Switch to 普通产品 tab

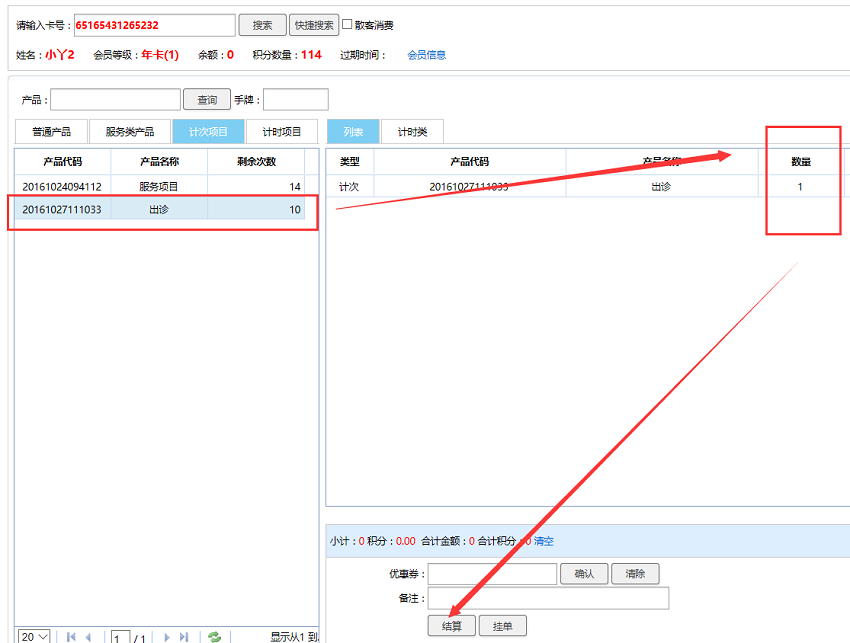click(x=51, y=132)
